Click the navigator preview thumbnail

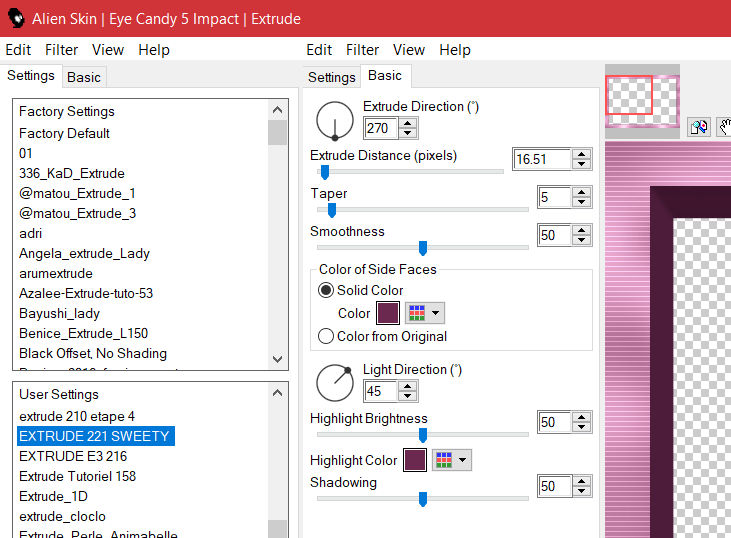pyautogui.click(x=642, y=101)
